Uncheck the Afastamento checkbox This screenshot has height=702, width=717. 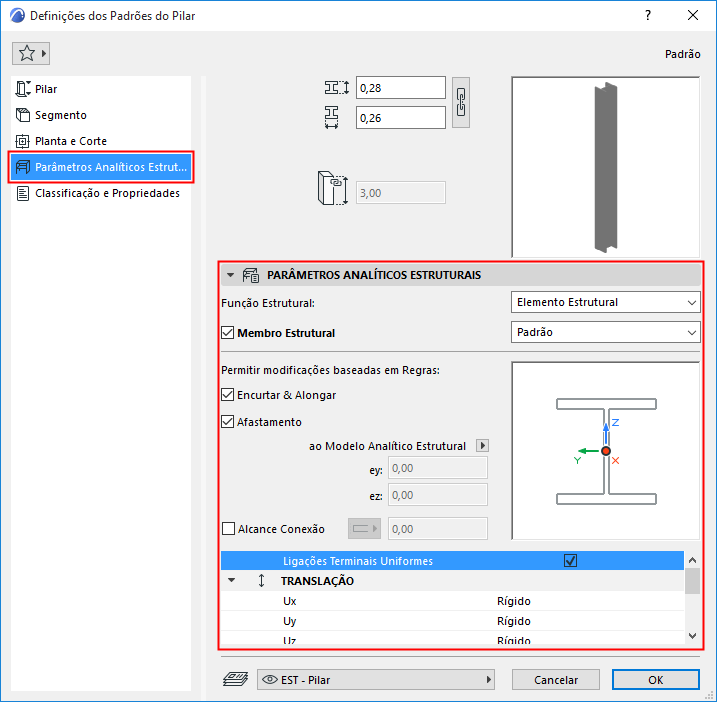click(228, 421)
